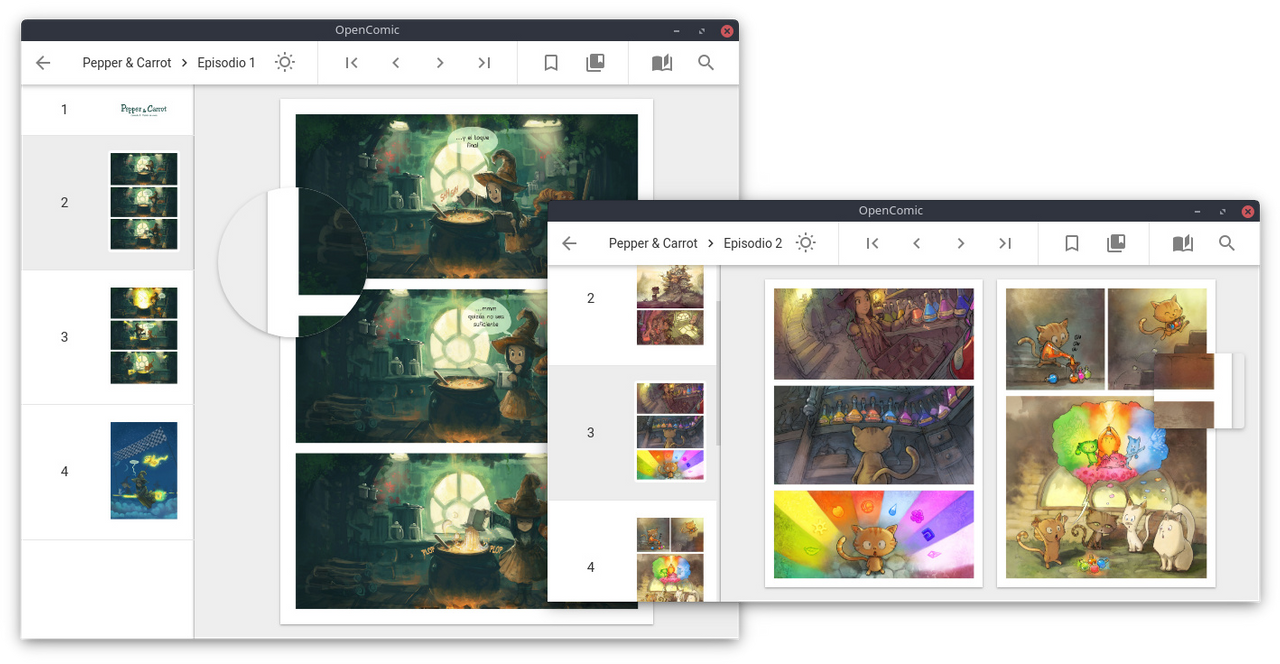Open Pepper & Carrot breadcrumb in Episodio 2 window
Image resolution: width=1280 pixels, height=664 pixels.
653,243
